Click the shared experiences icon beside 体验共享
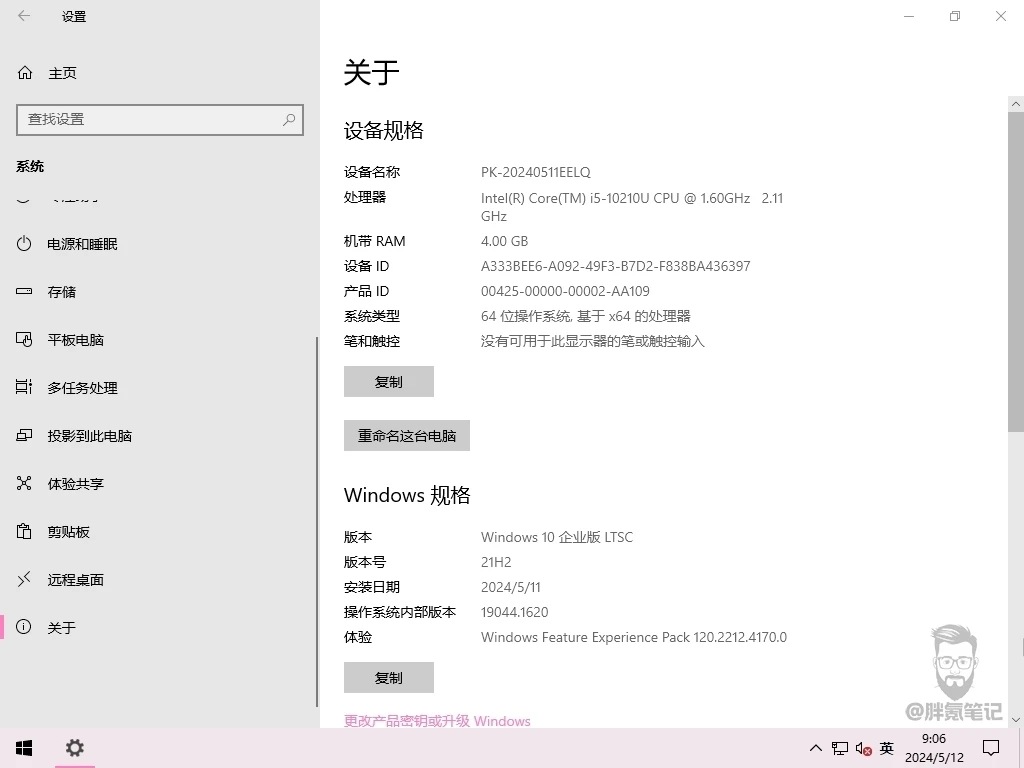1024x768 pixels. tap(24, 483)
